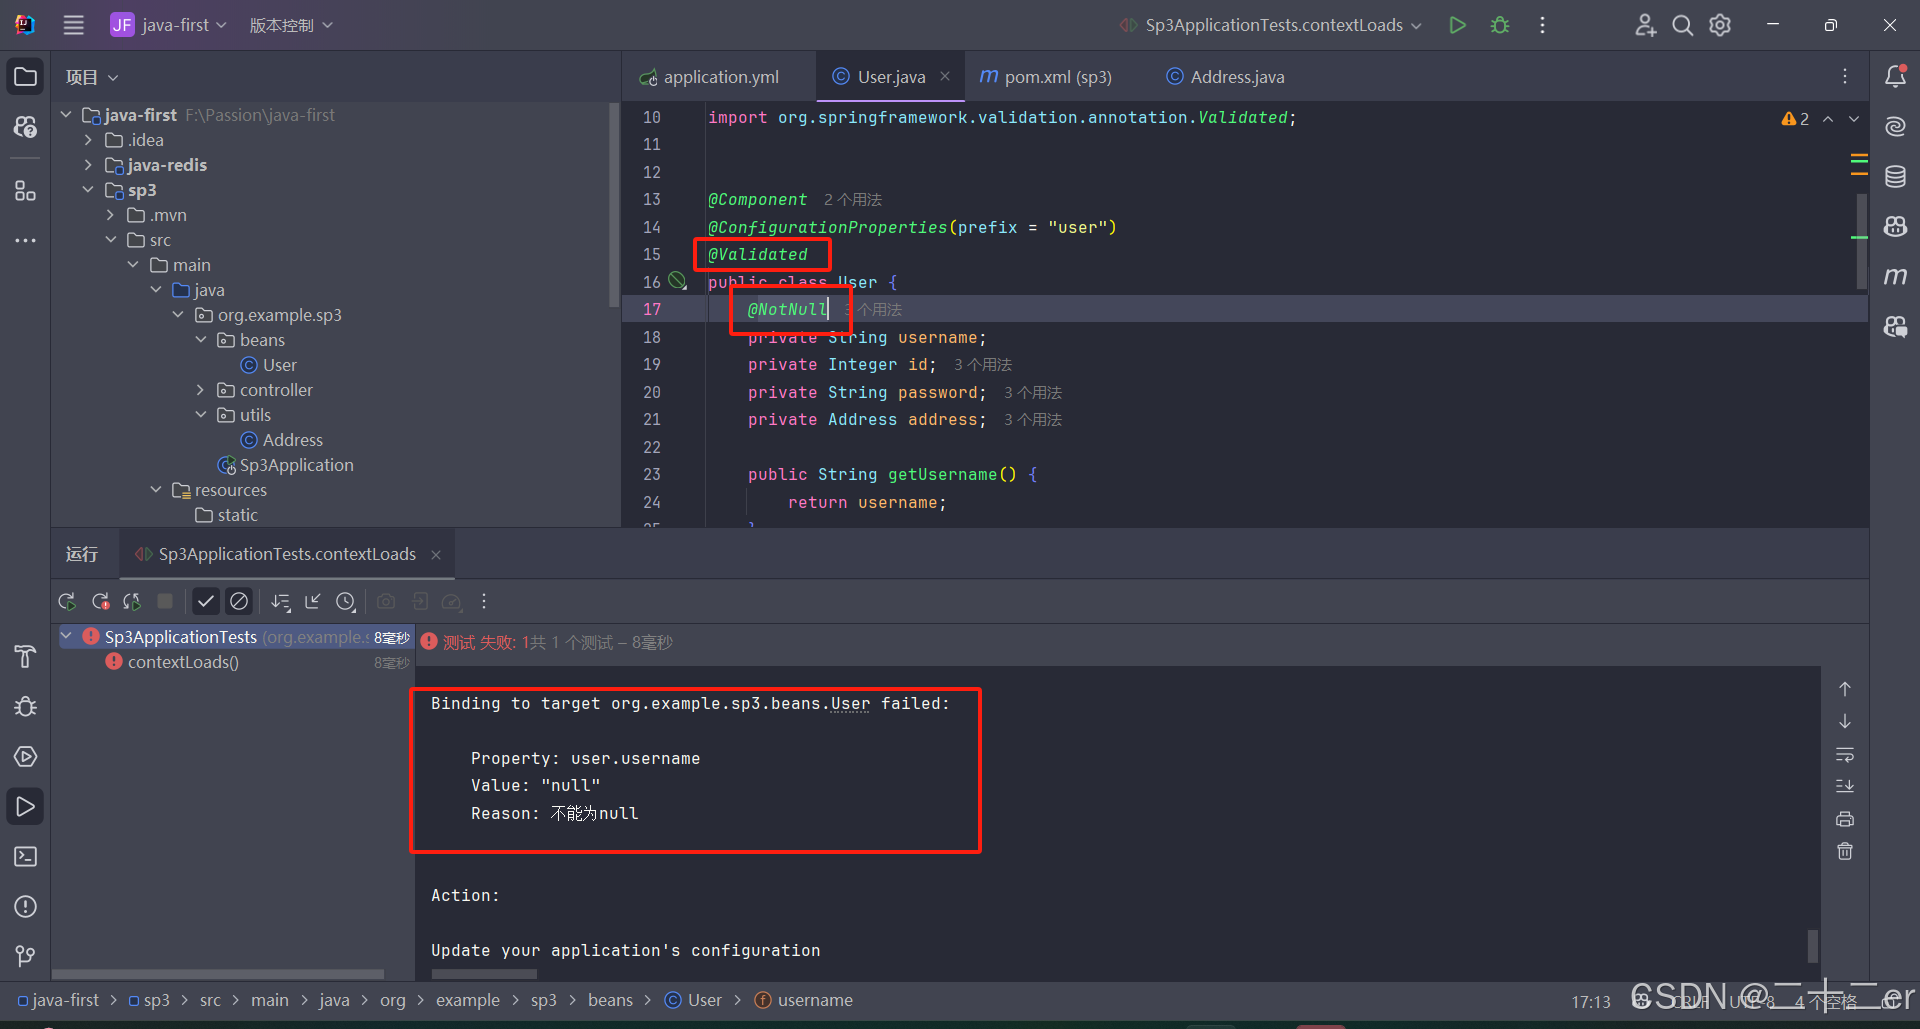Select the contextLoads() test result
The width and height of the screenshot is (1920, 1029).
[183, 662]
